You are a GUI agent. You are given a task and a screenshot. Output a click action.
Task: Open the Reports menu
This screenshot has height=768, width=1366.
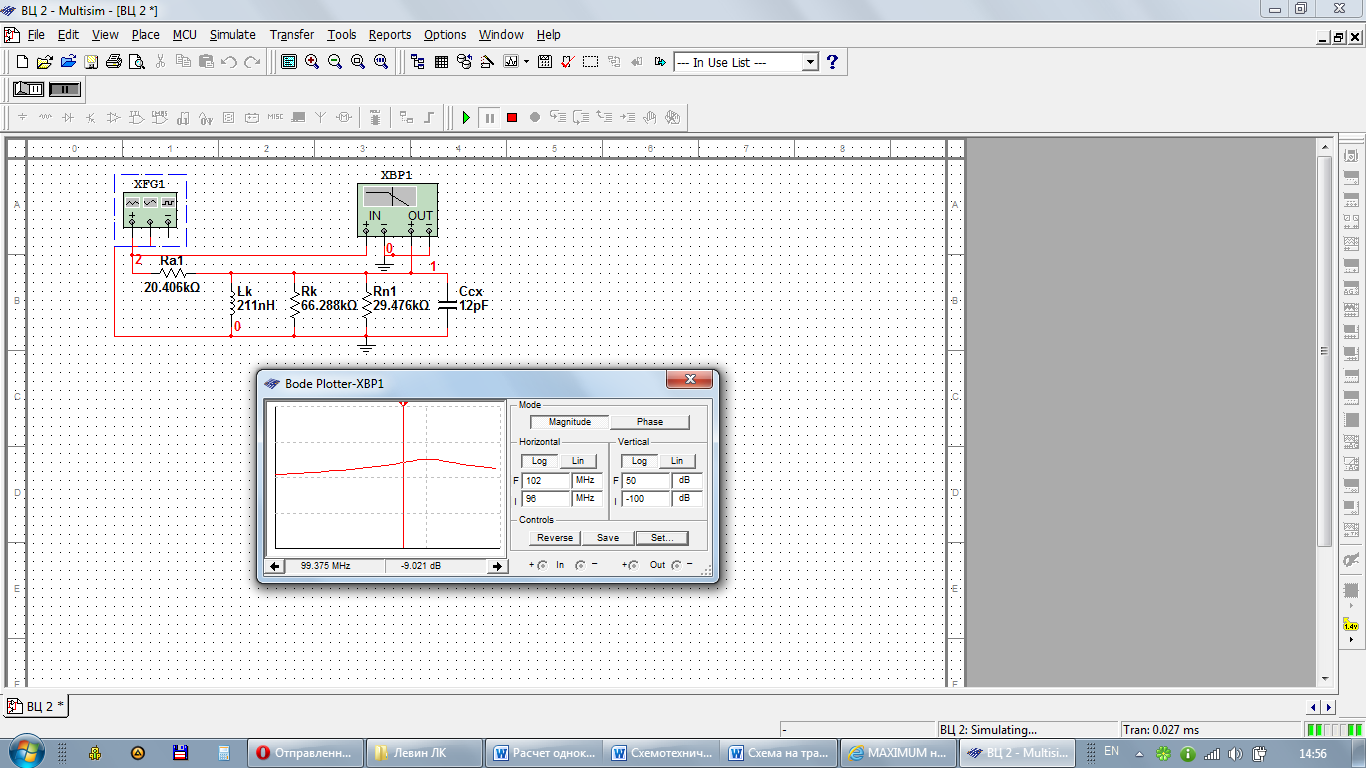click(390, 34)
